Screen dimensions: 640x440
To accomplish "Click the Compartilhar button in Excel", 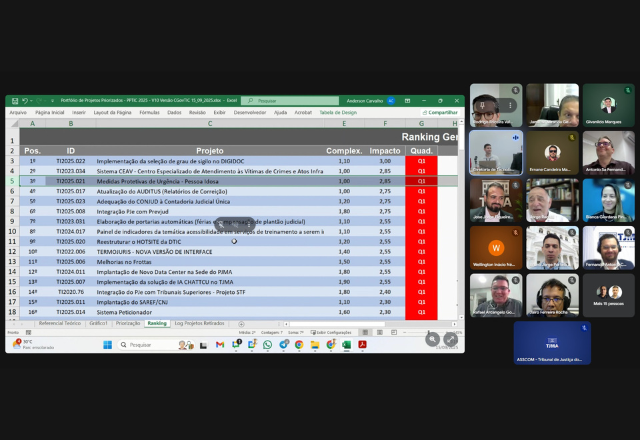I will [x=439, y=112].
